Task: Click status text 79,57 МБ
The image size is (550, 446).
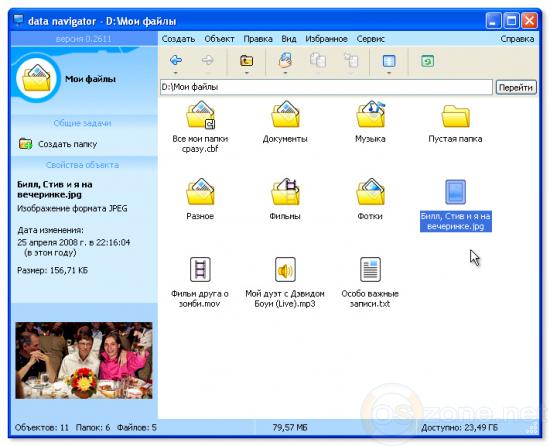Action: click(x=290, y=428)
